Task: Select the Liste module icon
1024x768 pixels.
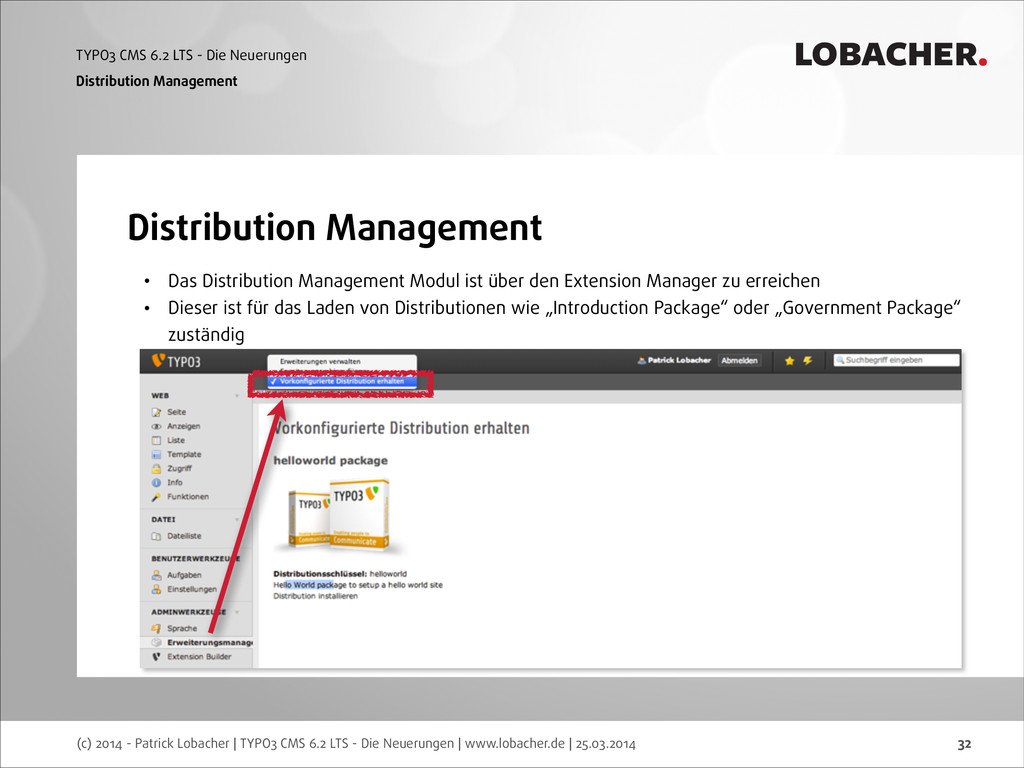Action: click(156, 440)
